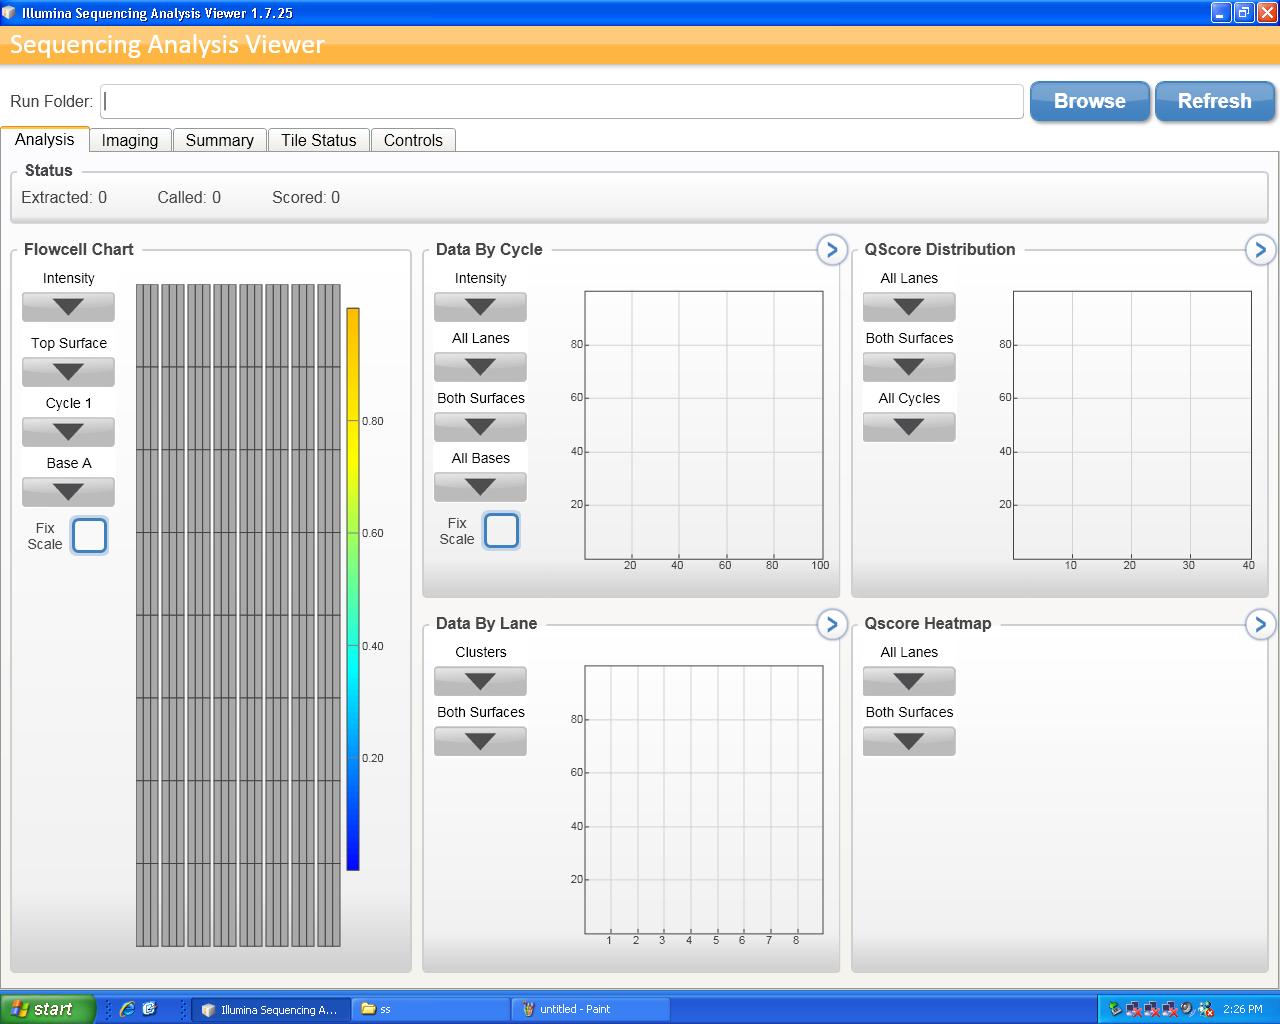Open the Top Surface dropdown in Flowcell Chart
The width and height of the screenshot is (1280, 1024).
point(68,372)
